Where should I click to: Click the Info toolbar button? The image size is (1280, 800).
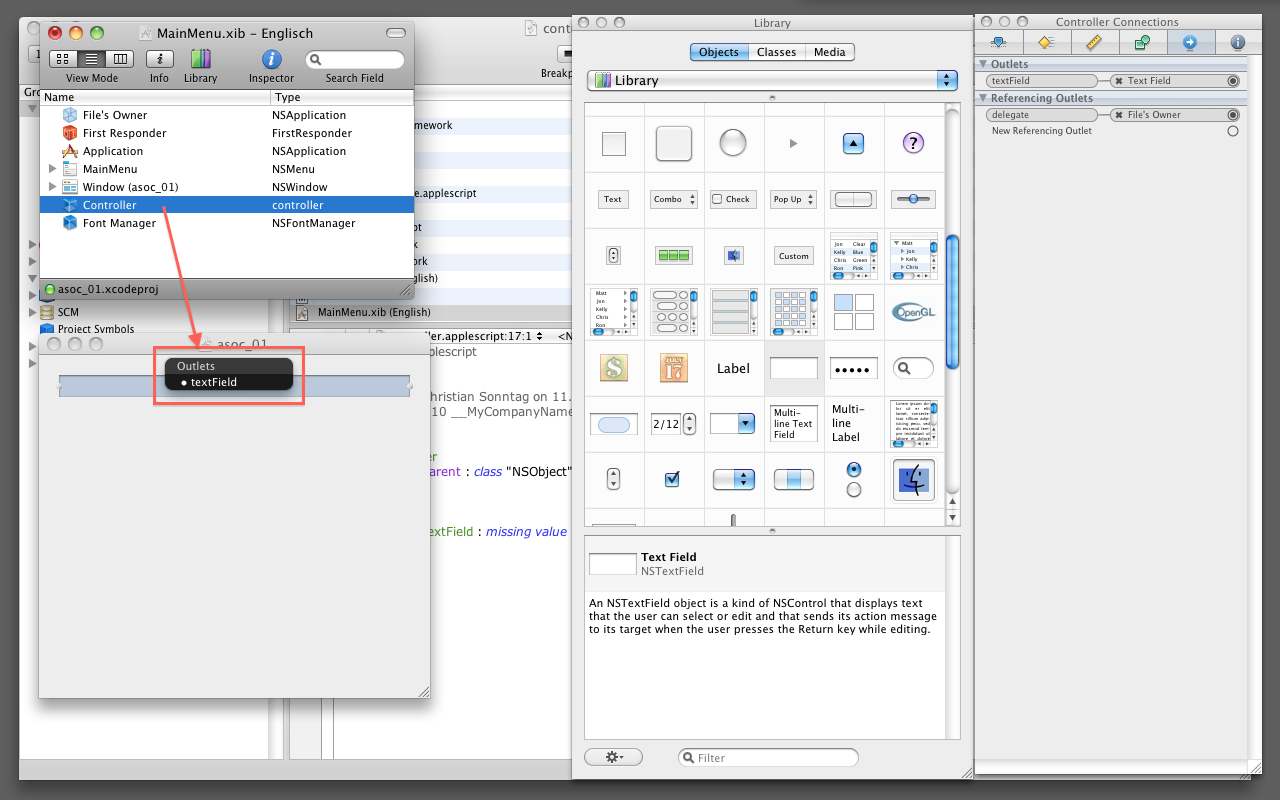[x=159, y=60]
